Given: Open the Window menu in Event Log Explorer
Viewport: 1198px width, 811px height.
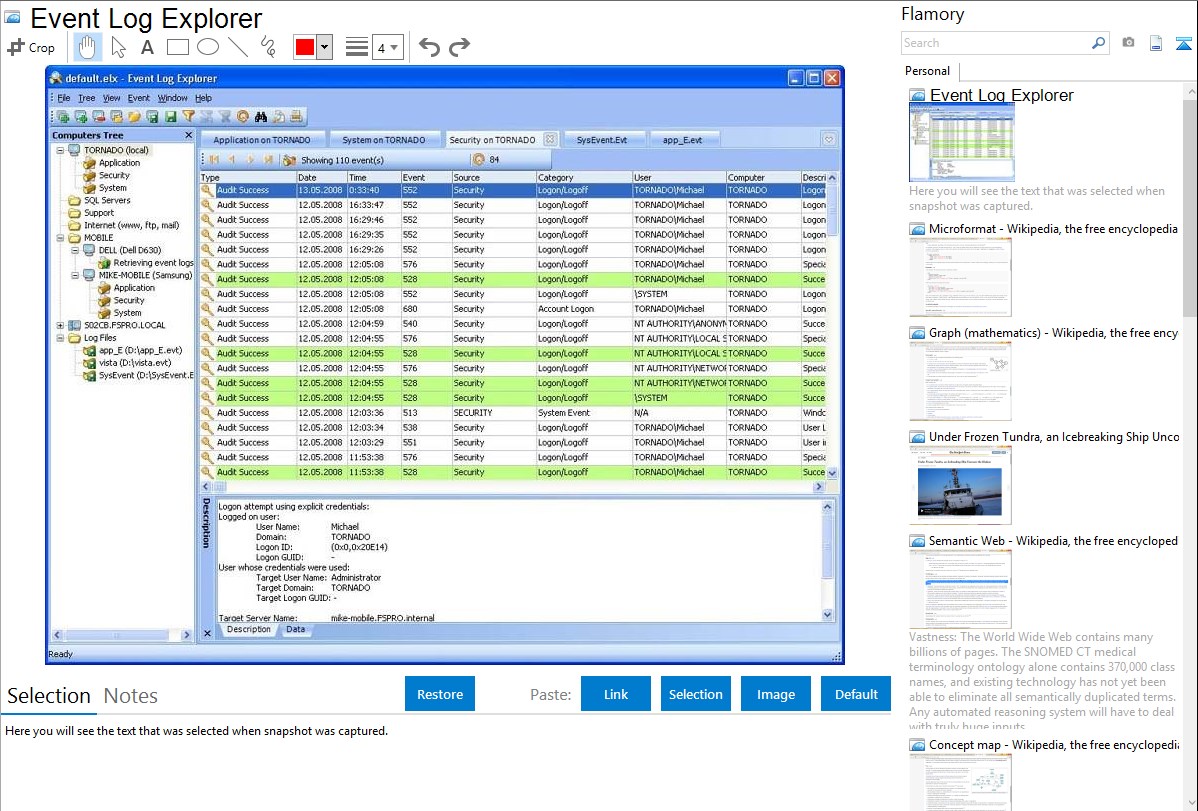Looking at the screenshot, I should (x=173, y=98).
